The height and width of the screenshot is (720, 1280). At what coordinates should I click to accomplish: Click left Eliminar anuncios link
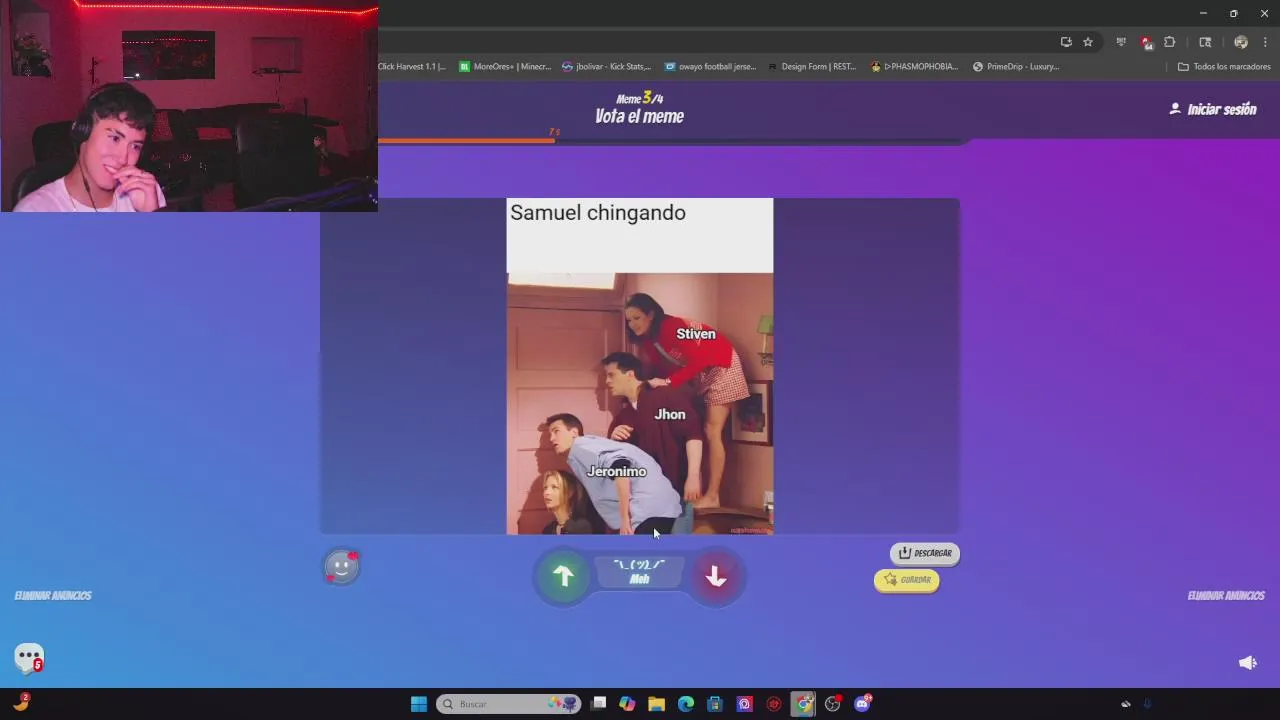click(53, 596)
